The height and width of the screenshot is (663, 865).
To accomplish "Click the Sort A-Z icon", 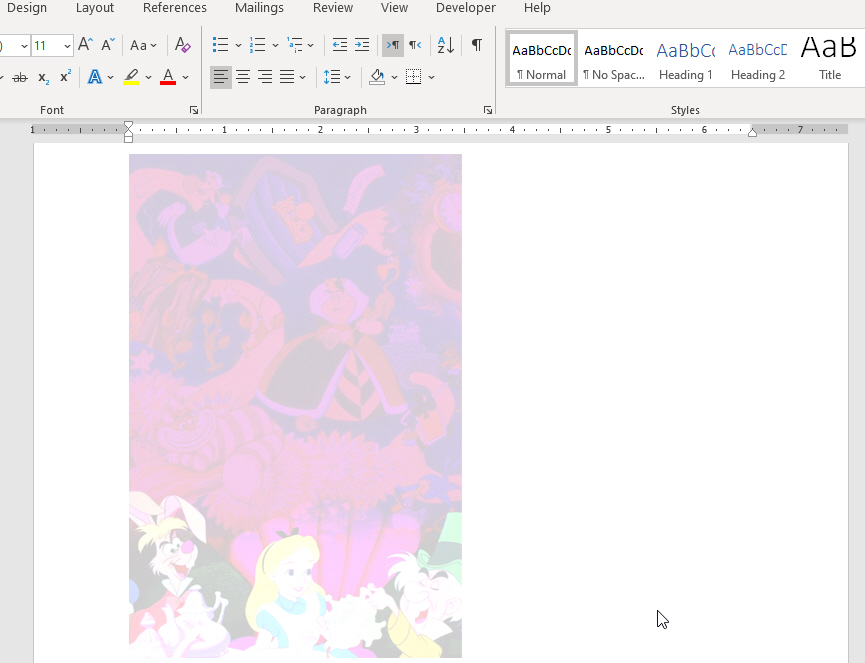I will [x=446, y=45].
